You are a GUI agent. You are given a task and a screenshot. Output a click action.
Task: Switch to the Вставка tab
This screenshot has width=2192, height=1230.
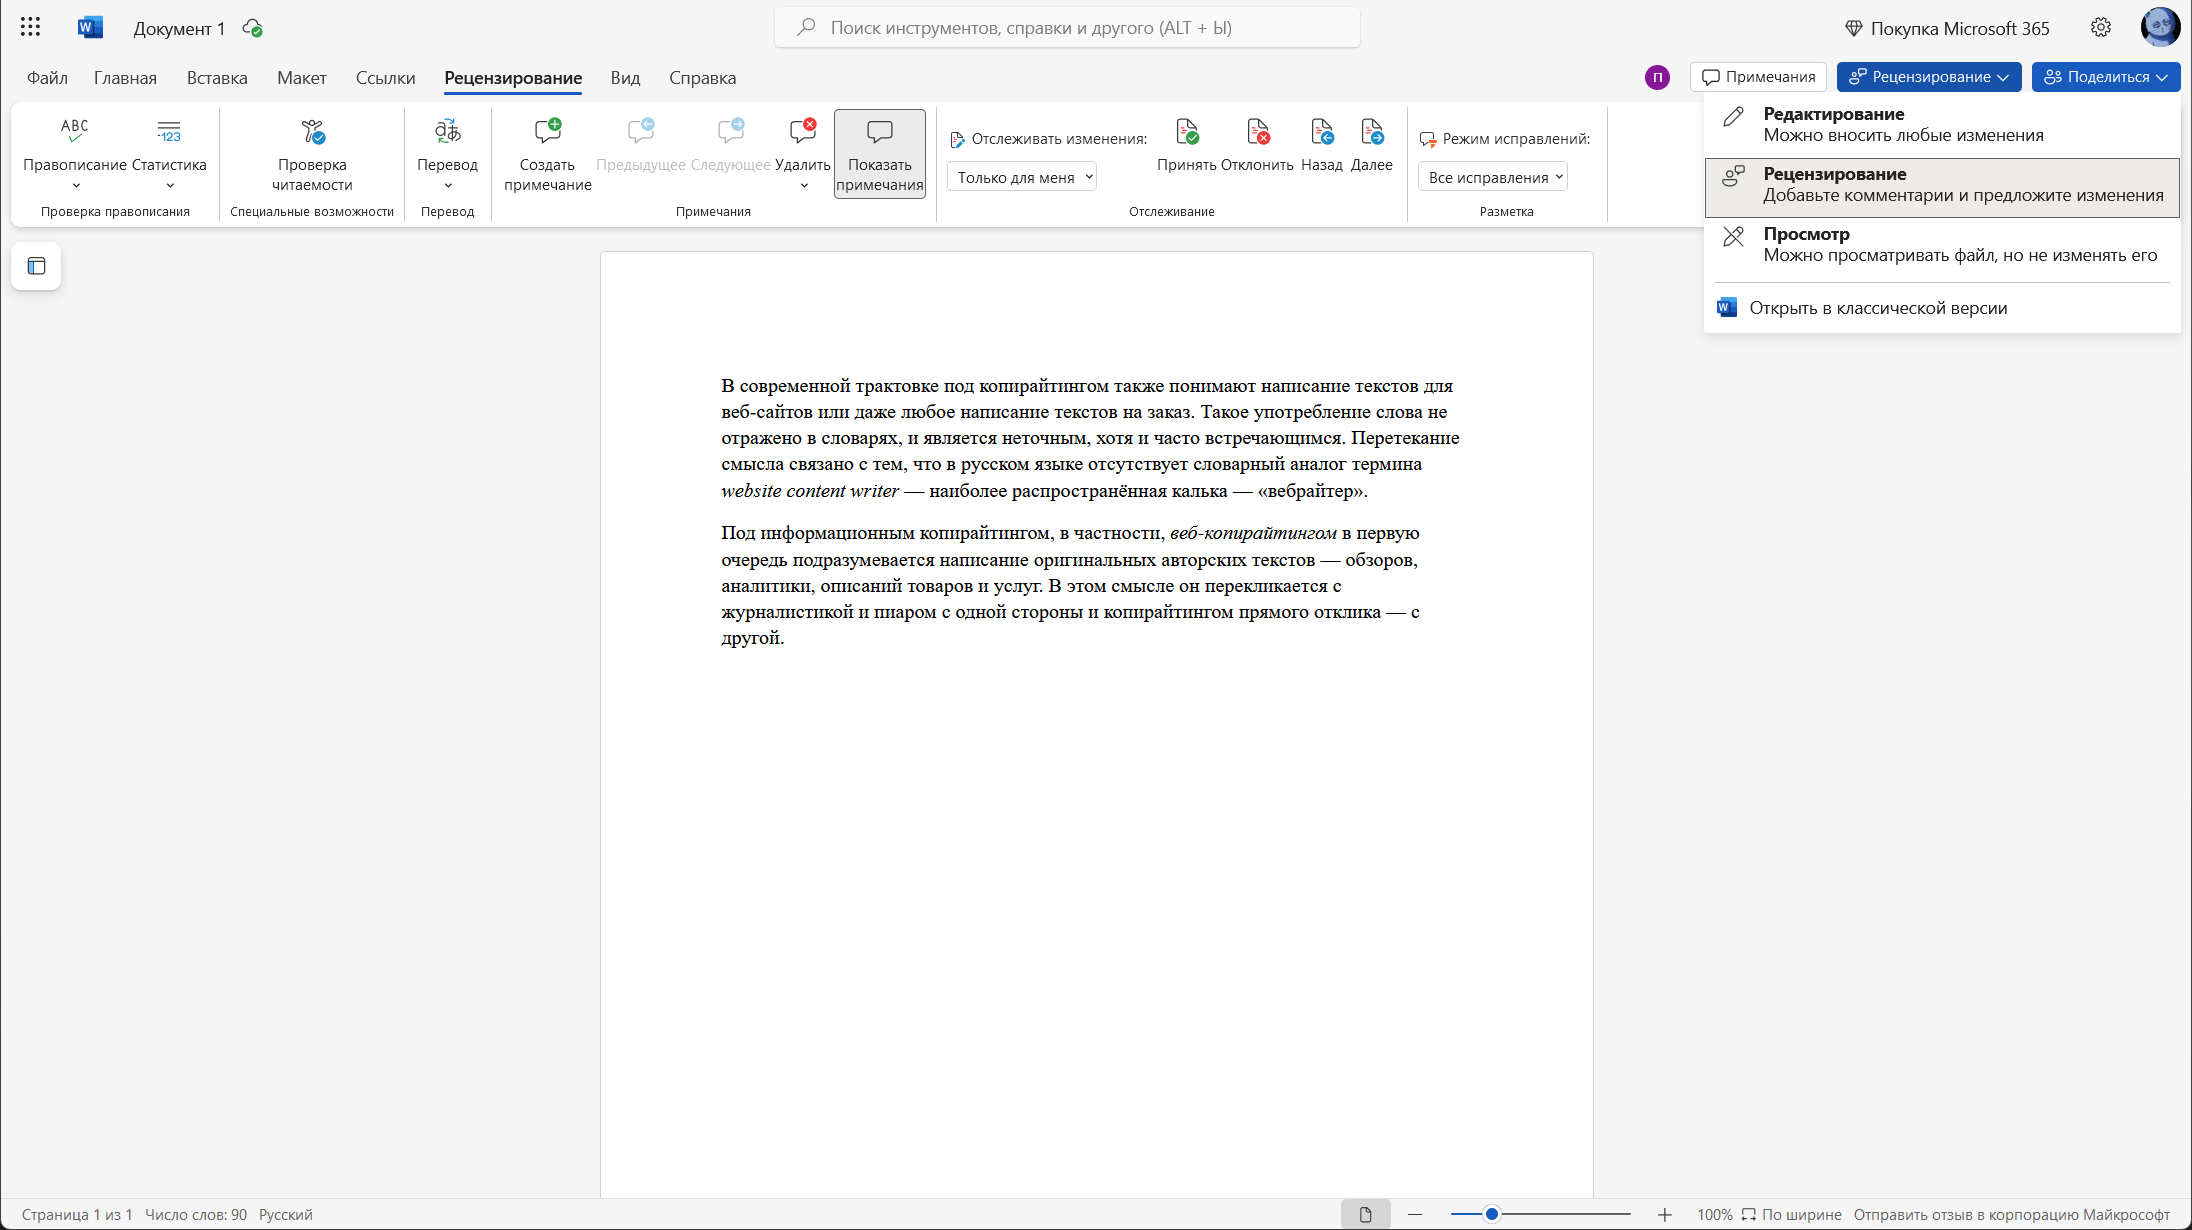pyautogui.click(x=217, y=78)
